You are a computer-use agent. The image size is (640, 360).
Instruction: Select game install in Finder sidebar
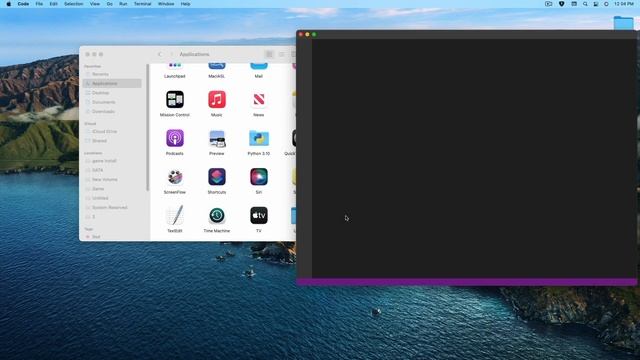[112, 161]
